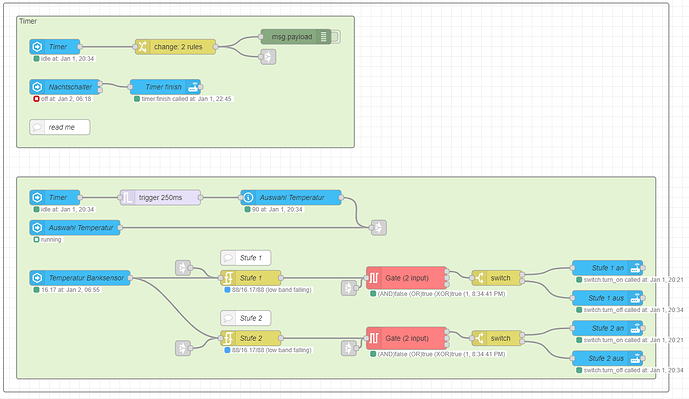Select the Timer group label
The height and width of the screenshot is (399, 689).
28,21
